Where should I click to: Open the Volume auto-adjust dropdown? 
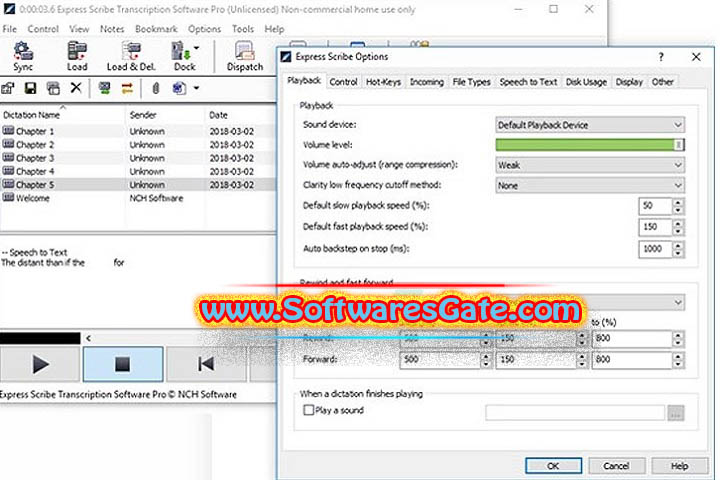tap(590, 165)
